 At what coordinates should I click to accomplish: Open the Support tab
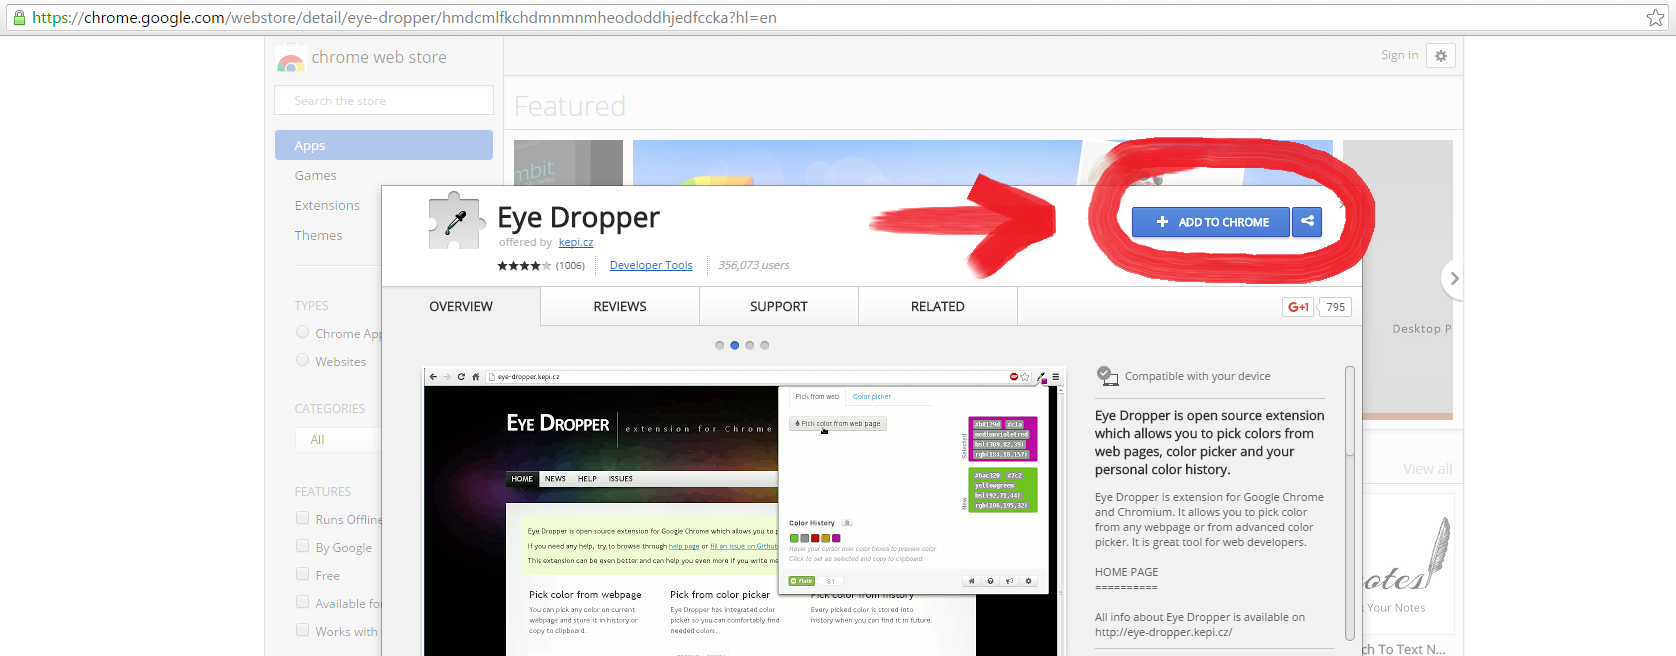tap(778, 307)
